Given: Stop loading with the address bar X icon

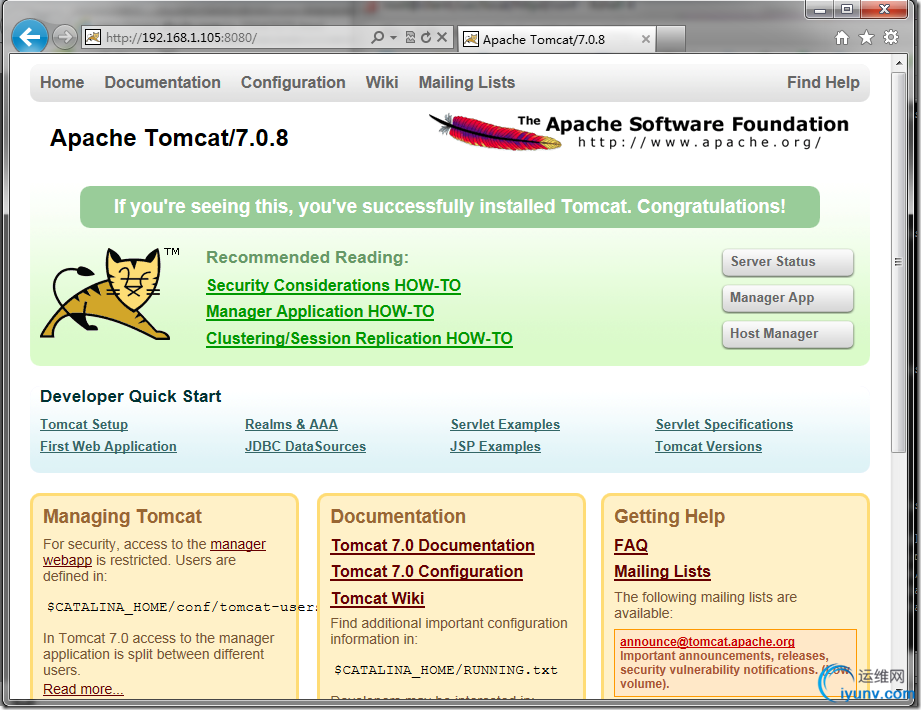Looking at the screenshot, I should pos(442,38).
